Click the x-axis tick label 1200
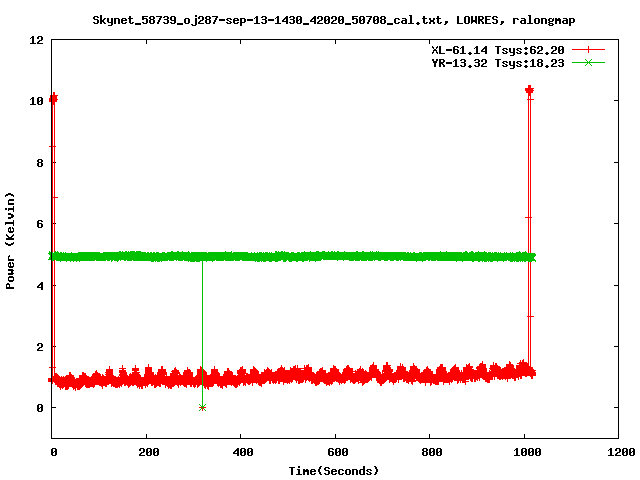The height and width of the screenshot is (480, 640). [621, 452]
